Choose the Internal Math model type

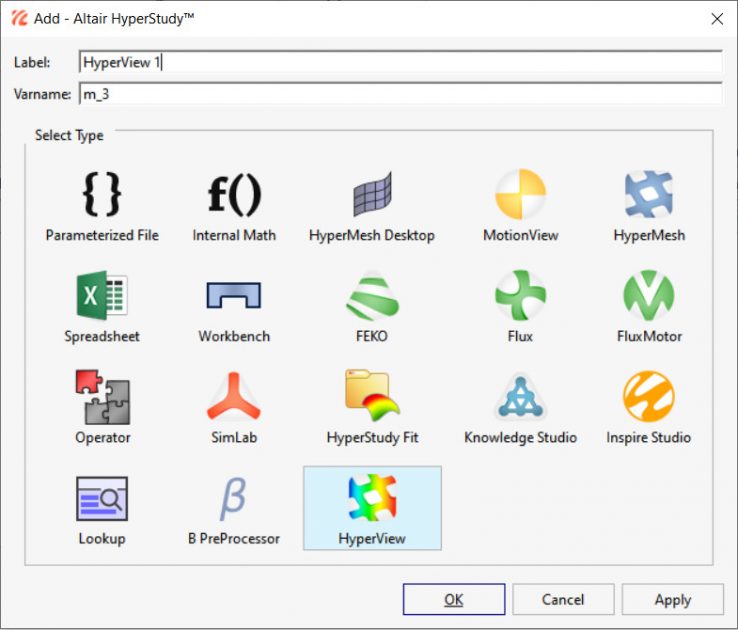234,196
